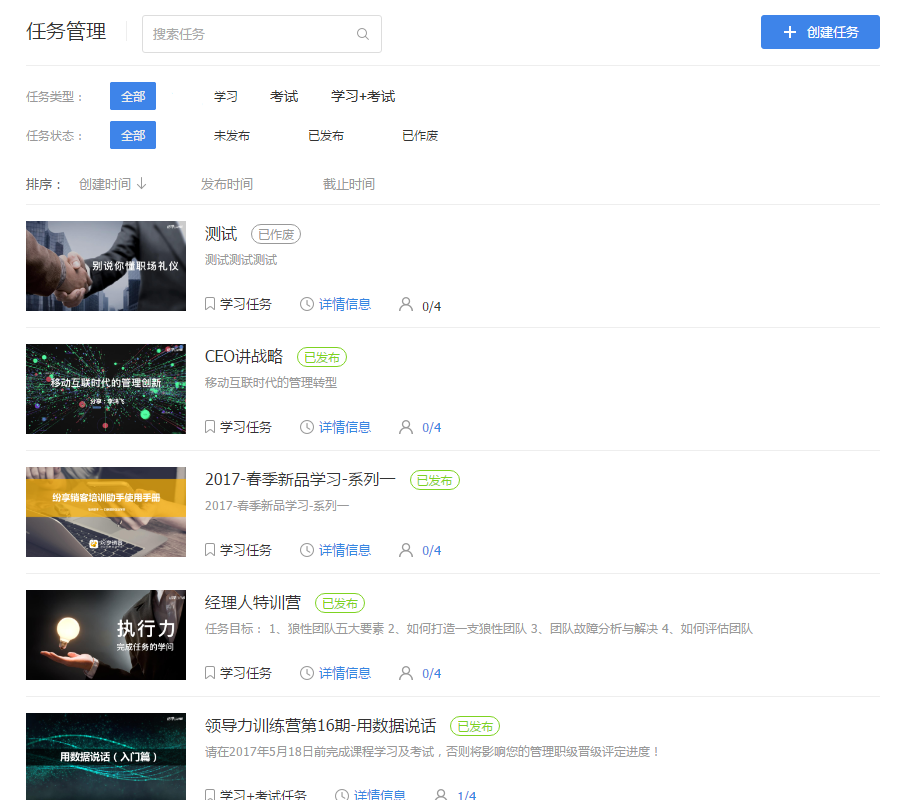Open the CEO讲战略 task title

(244, 356)
